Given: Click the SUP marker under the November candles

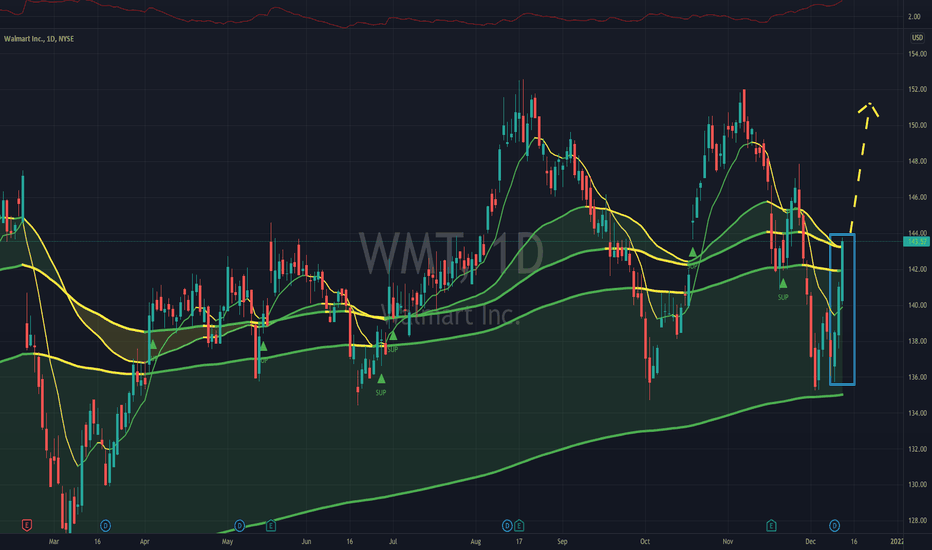Looking at the screenshot, I should pyautogui.click(x=783, y=297).
